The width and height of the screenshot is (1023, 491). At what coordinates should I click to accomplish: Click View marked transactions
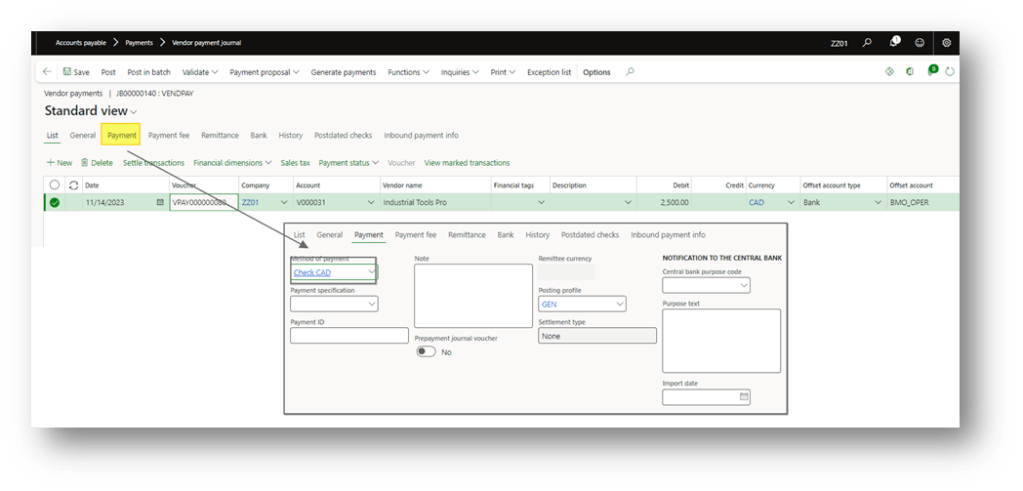click(466, 162)
